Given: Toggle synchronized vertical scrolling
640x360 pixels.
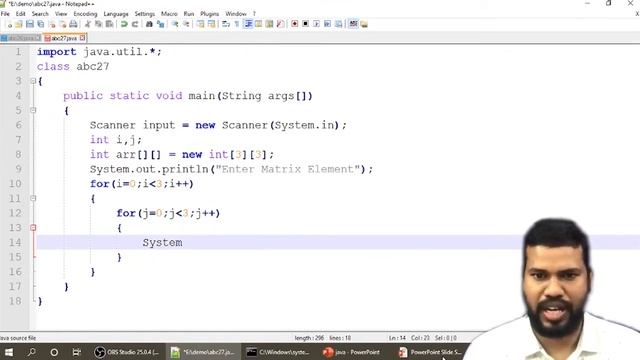Looking at the screenshot, I should pos(200,24).
